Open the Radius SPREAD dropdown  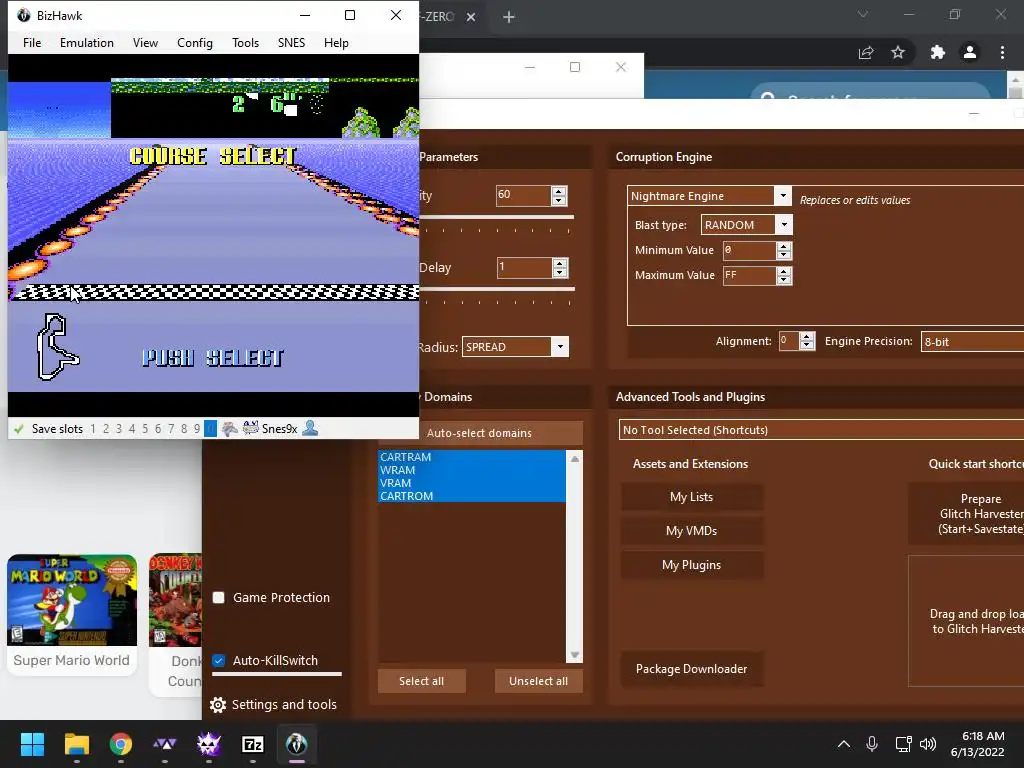point(560,347)
